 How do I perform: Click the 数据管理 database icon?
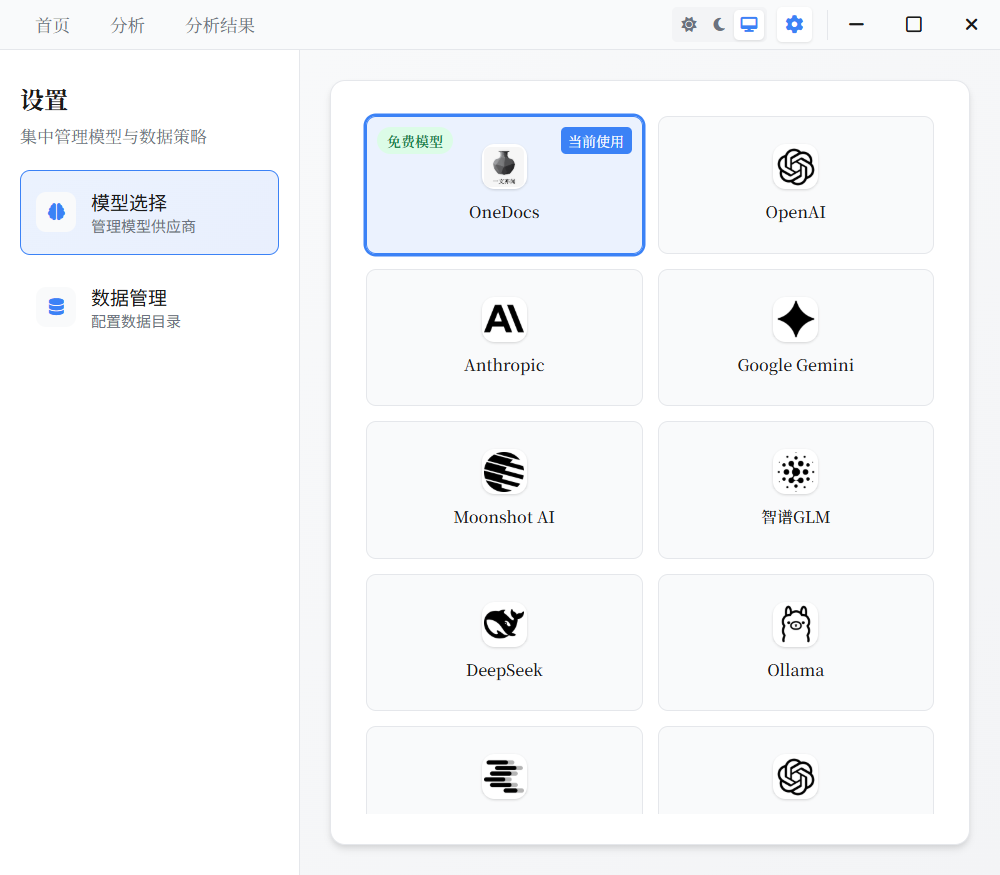pos(55,307)
